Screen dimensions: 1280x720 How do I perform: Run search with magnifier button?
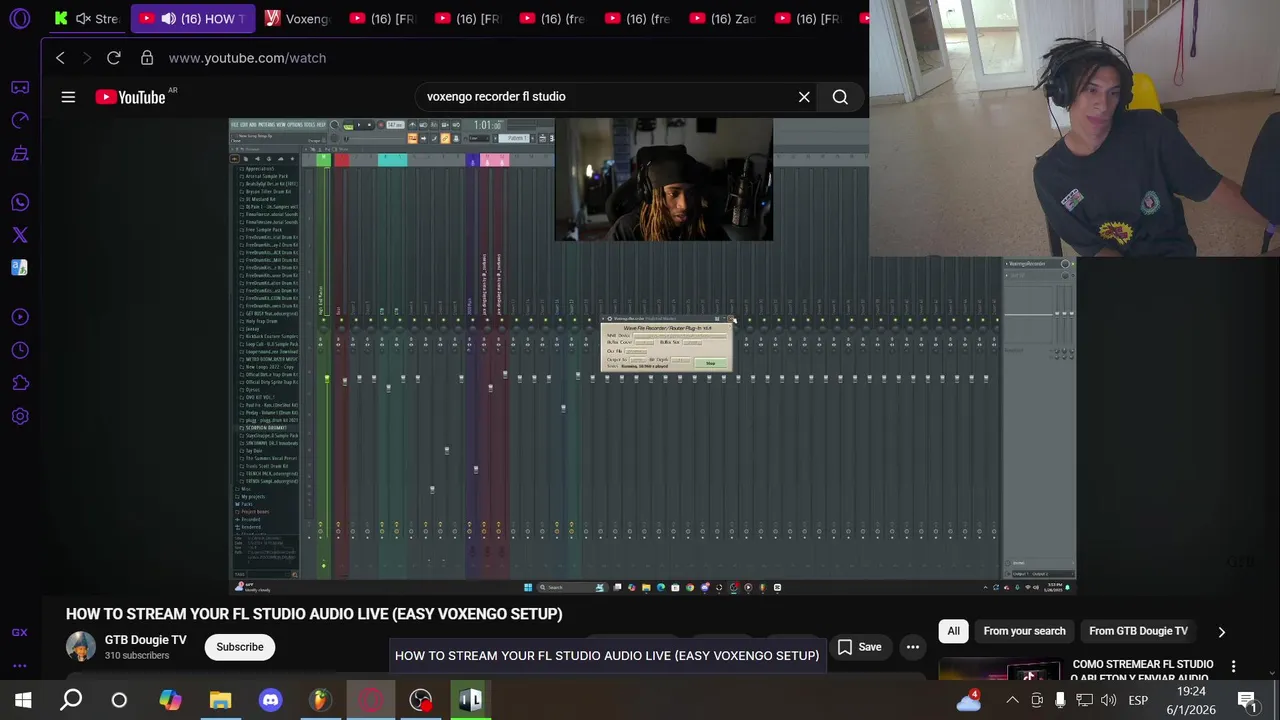point(840,97)
